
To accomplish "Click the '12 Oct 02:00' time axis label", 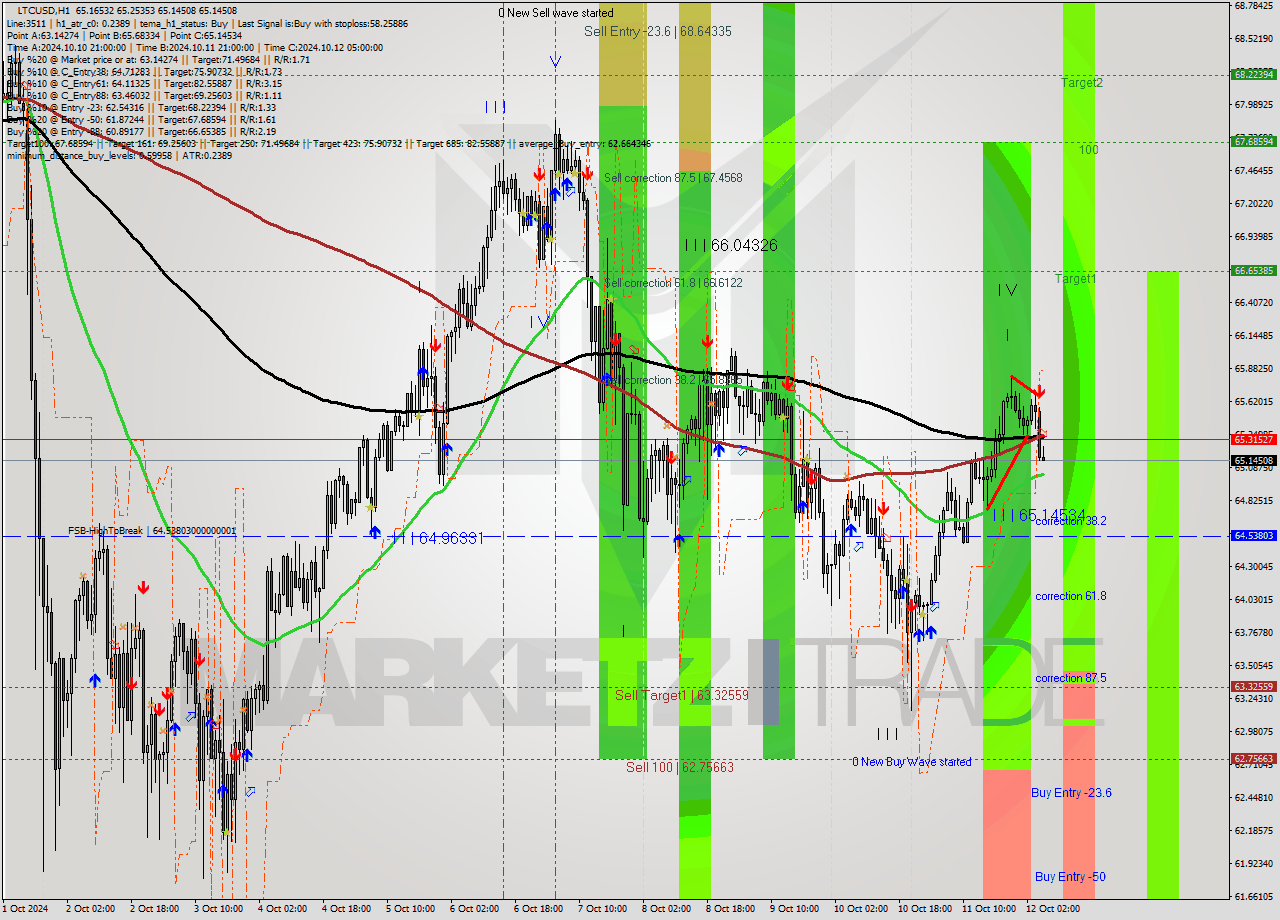I will [x=1051, y=909].
